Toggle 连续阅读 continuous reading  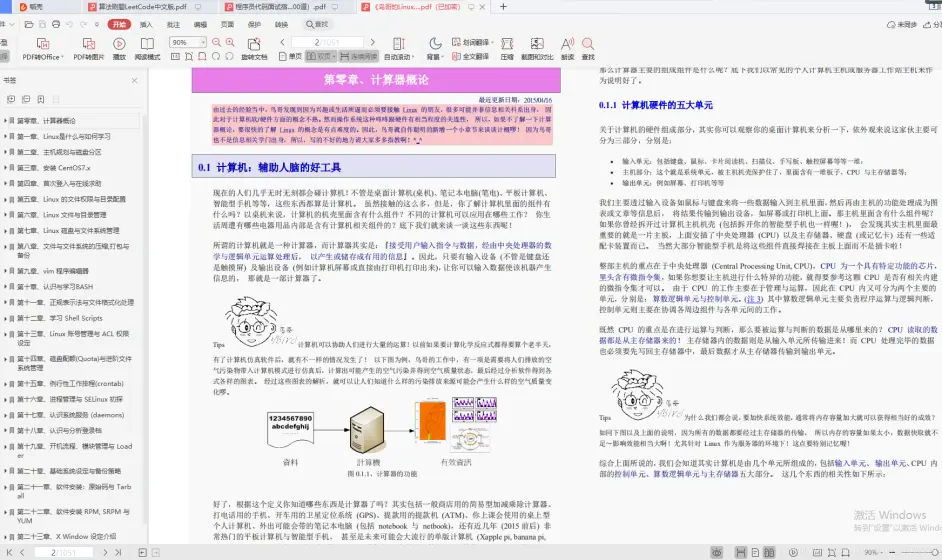point(359,56)
